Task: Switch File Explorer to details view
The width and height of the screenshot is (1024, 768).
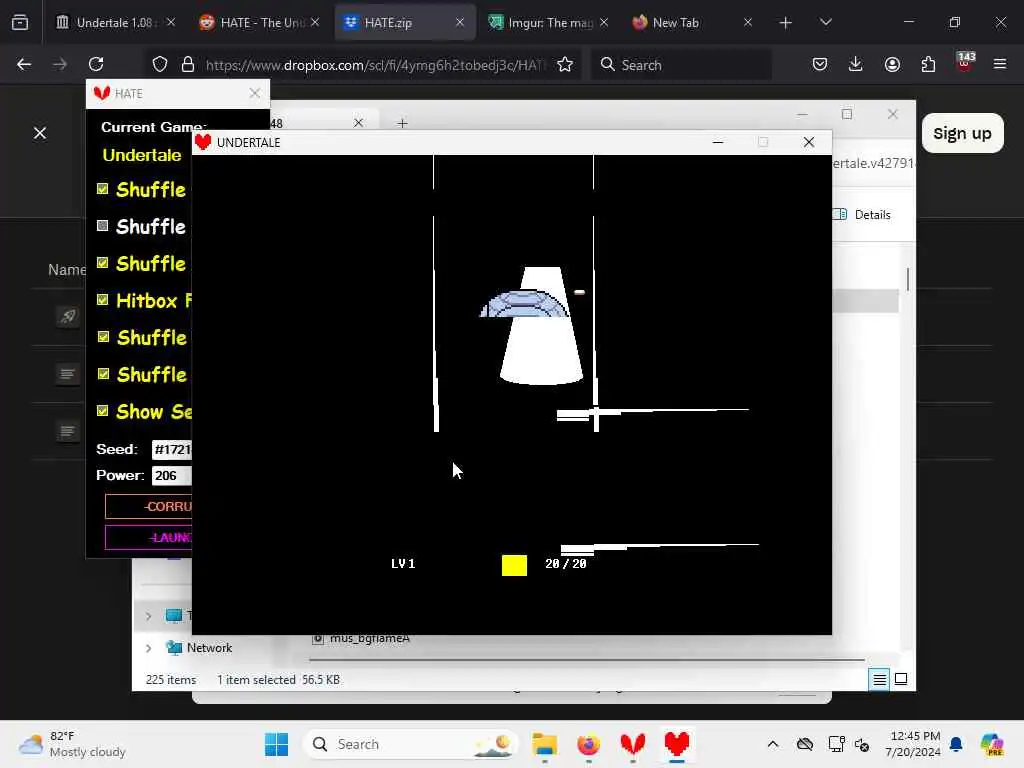Action: click(879, 680)
